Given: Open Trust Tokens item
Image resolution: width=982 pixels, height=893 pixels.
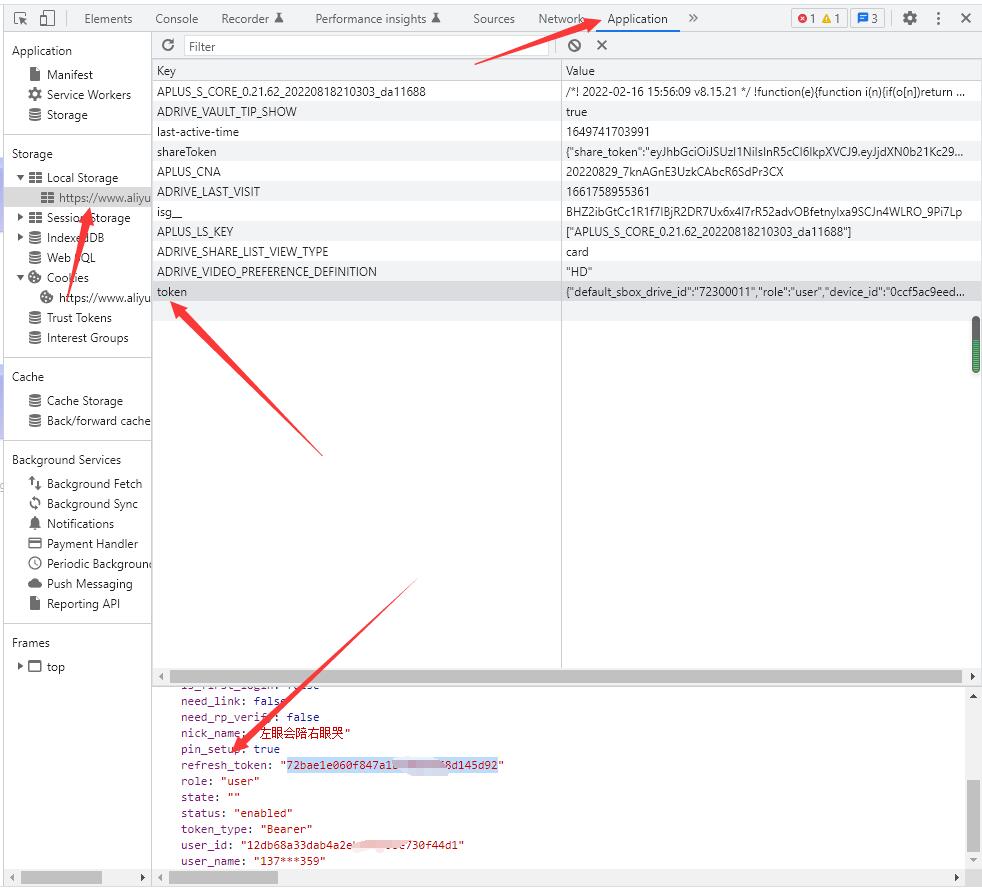Looking at the screenshot, I should pos(79,317).
